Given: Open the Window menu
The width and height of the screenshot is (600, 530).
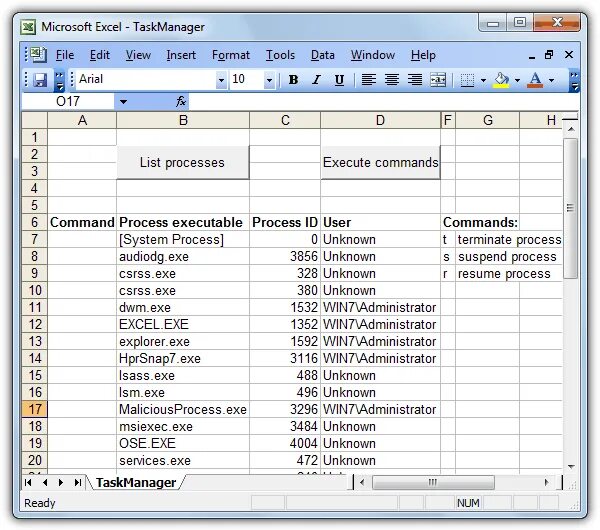Looking at the screenshot, I should tap(373, 55).
